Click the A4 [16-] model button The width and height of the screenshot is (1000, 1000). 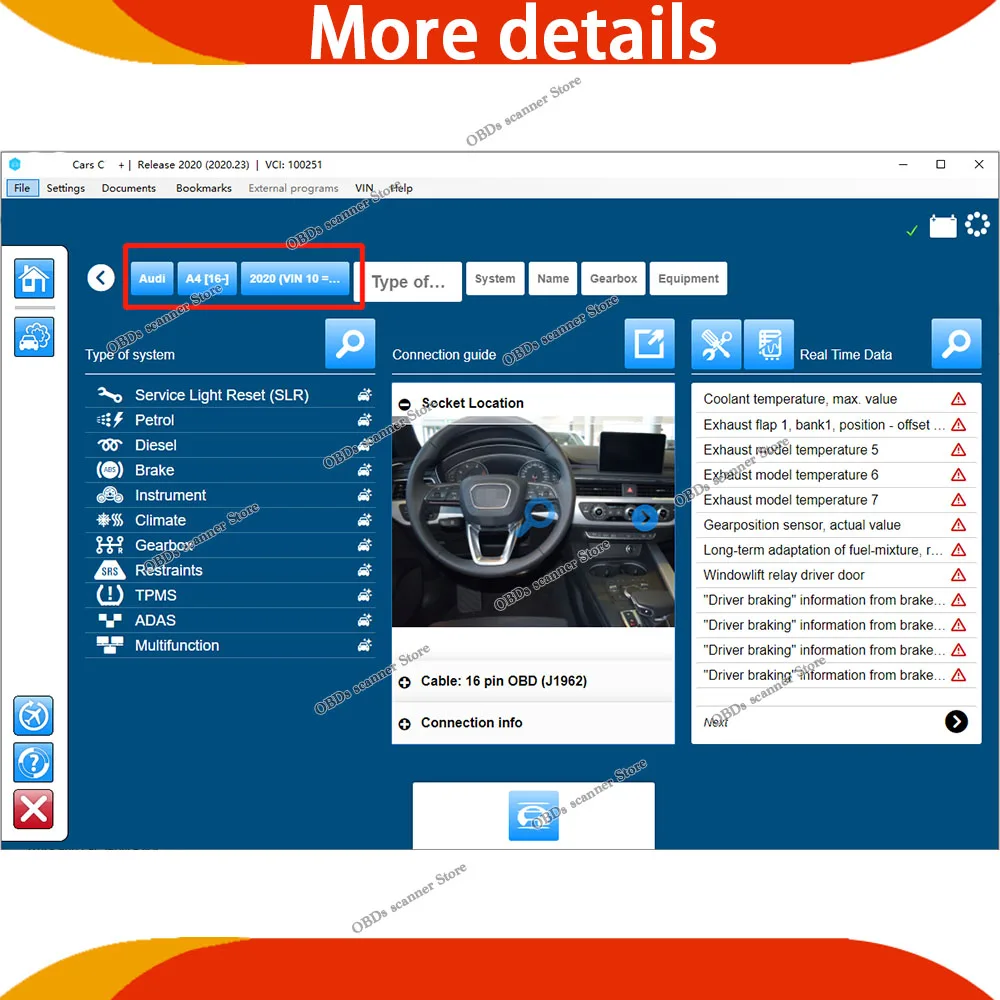(x=207, y=279)
